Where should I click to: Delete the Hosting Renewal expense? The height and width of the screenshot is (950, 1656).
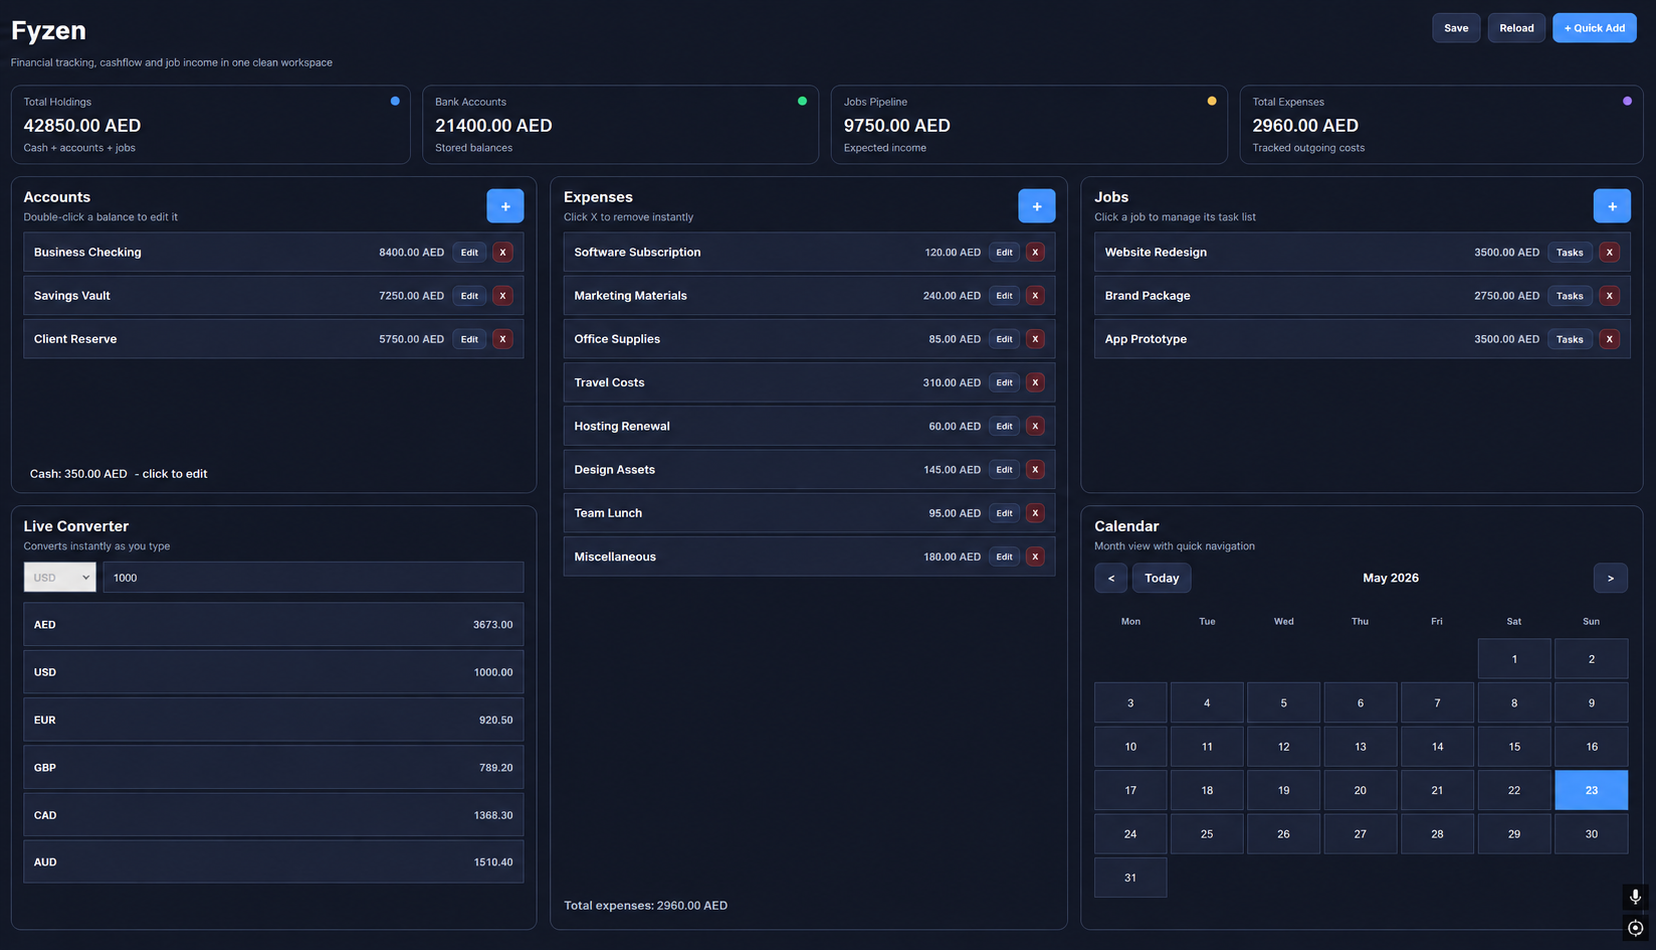pyautogui.click(x=1035, y=426)
